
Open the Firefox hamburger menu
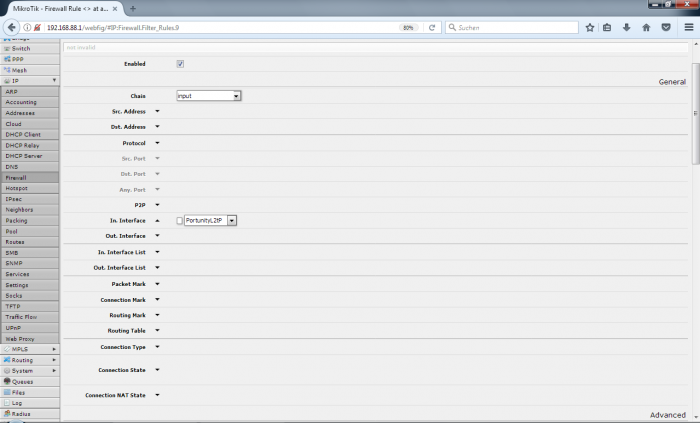(x=688, y=27)
